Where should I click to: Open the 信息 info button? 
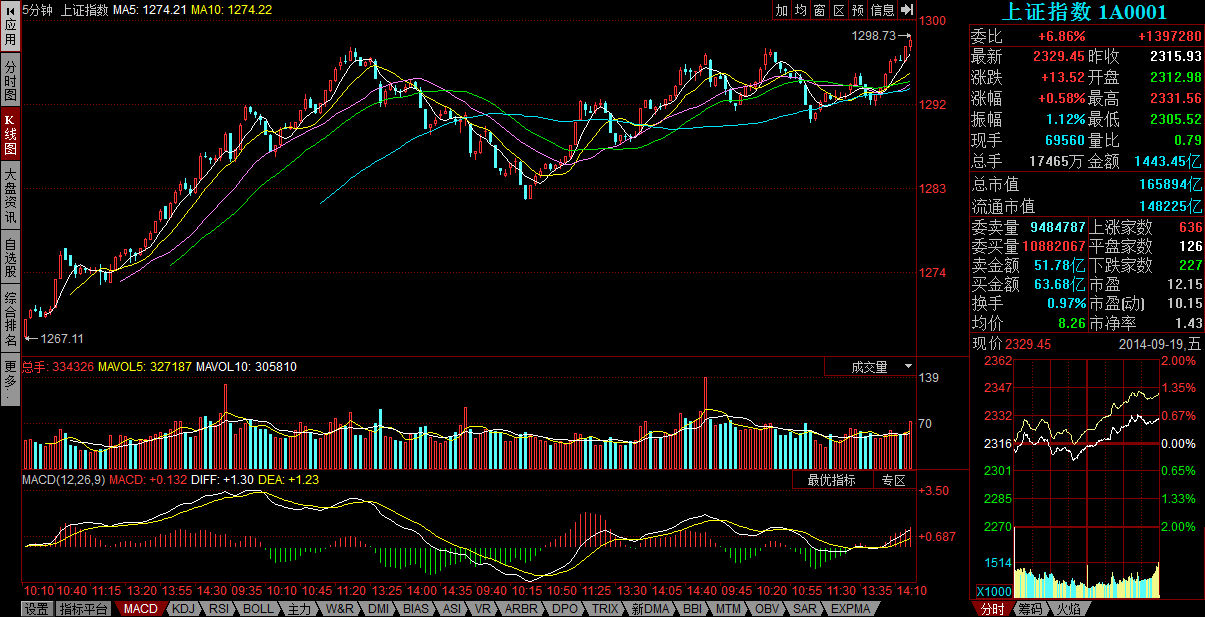[882, 10]
